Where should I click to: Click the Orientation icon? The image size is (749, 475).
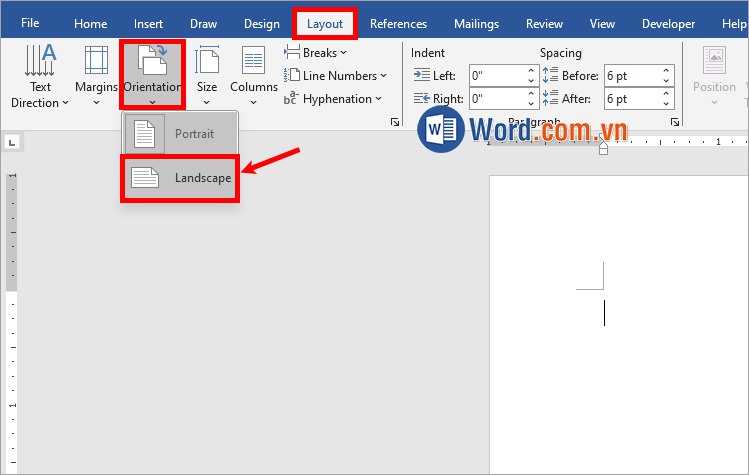point(152,62)
